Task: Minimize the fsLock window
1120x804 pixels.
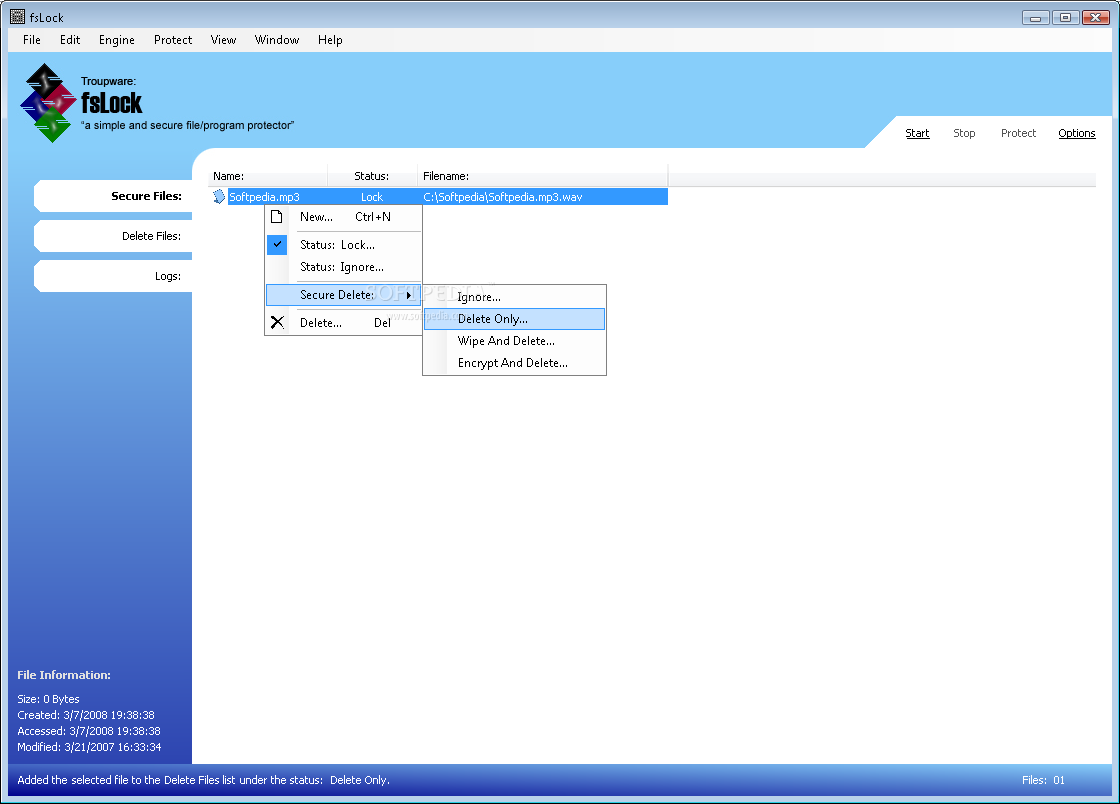Action: point(1035,17)
